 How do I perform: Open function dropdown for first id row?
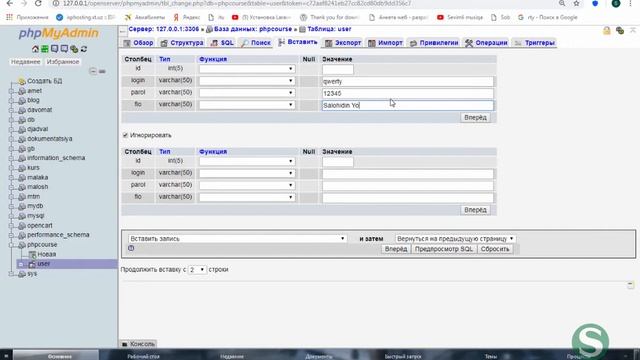coord(247,69)
